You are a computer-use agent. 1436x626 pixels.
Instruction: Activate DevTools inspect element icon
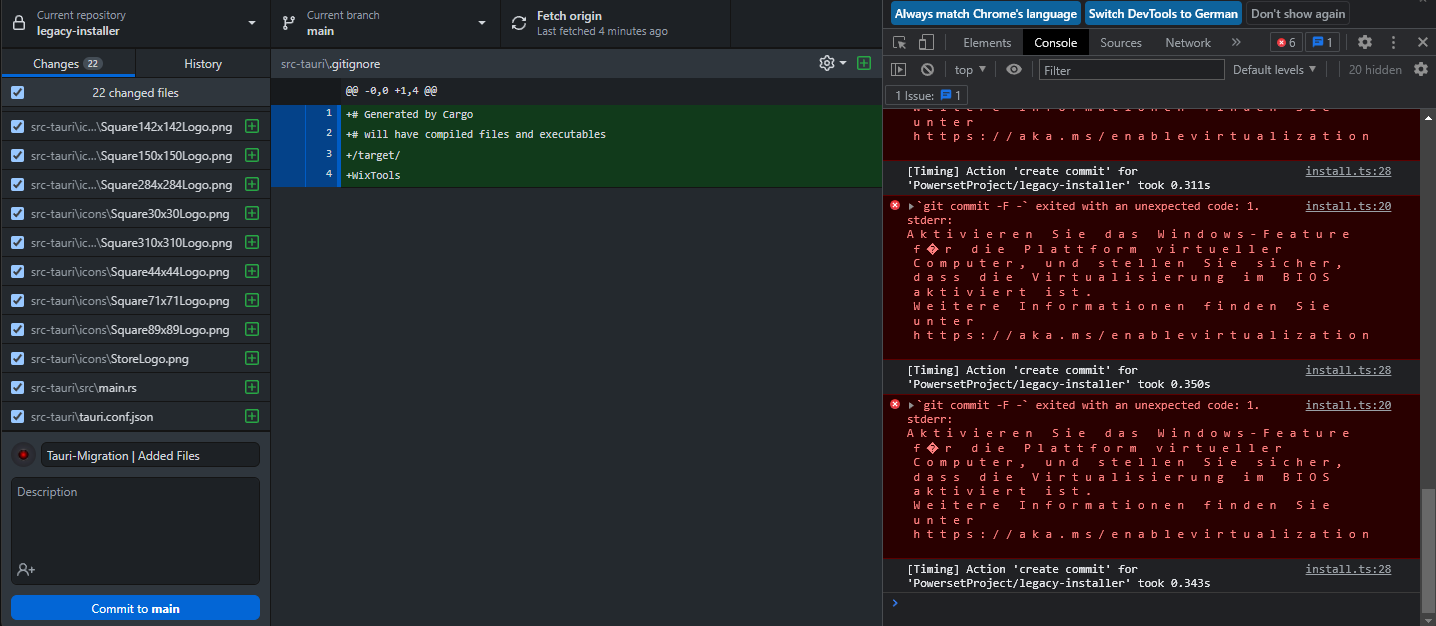pyautogui.click(x=899, y=42)
